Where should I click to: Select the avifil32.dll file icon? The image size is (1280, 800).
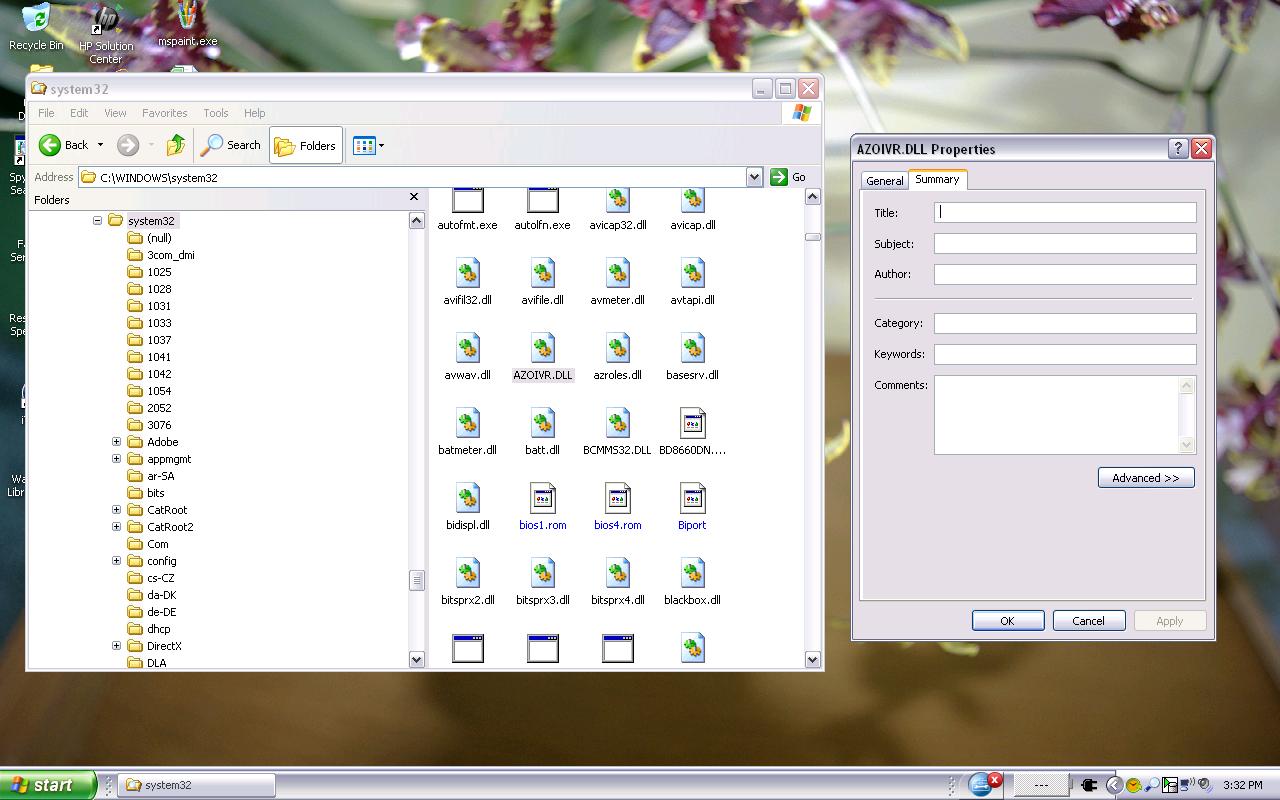tap(467, 274)
